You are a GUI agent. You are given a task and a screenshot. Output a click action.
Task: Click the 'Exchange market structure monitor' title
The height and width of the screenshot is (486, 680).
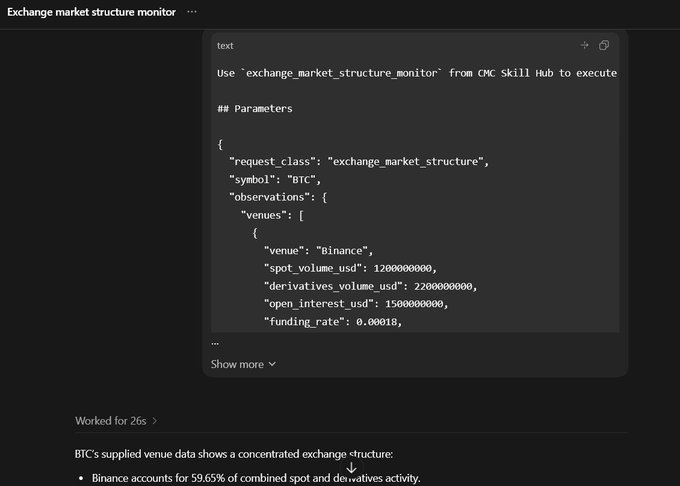[x=92, y=12]
